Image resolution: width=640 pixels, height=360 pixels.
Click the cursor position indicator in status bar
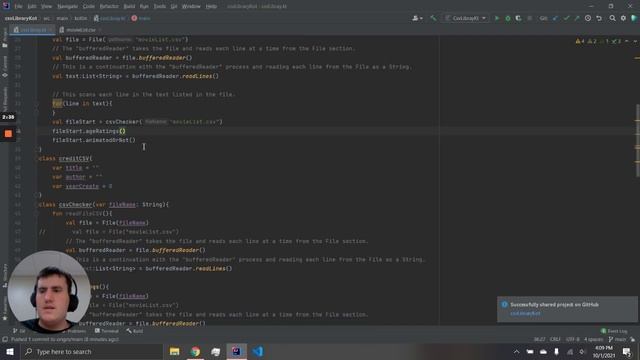pyautogui.click(x=539, y=340)
